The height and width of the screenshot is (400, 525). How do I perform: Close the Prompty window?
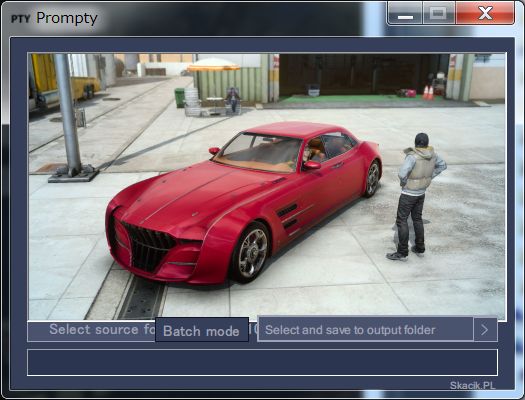click(x=485, y=13)
